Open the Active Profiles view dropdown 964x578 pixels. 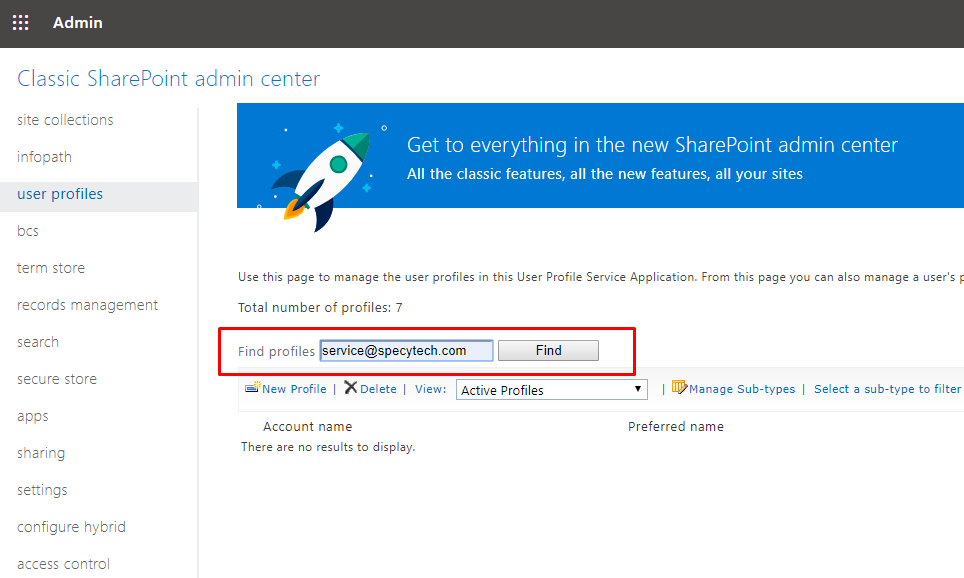[551, 390]
